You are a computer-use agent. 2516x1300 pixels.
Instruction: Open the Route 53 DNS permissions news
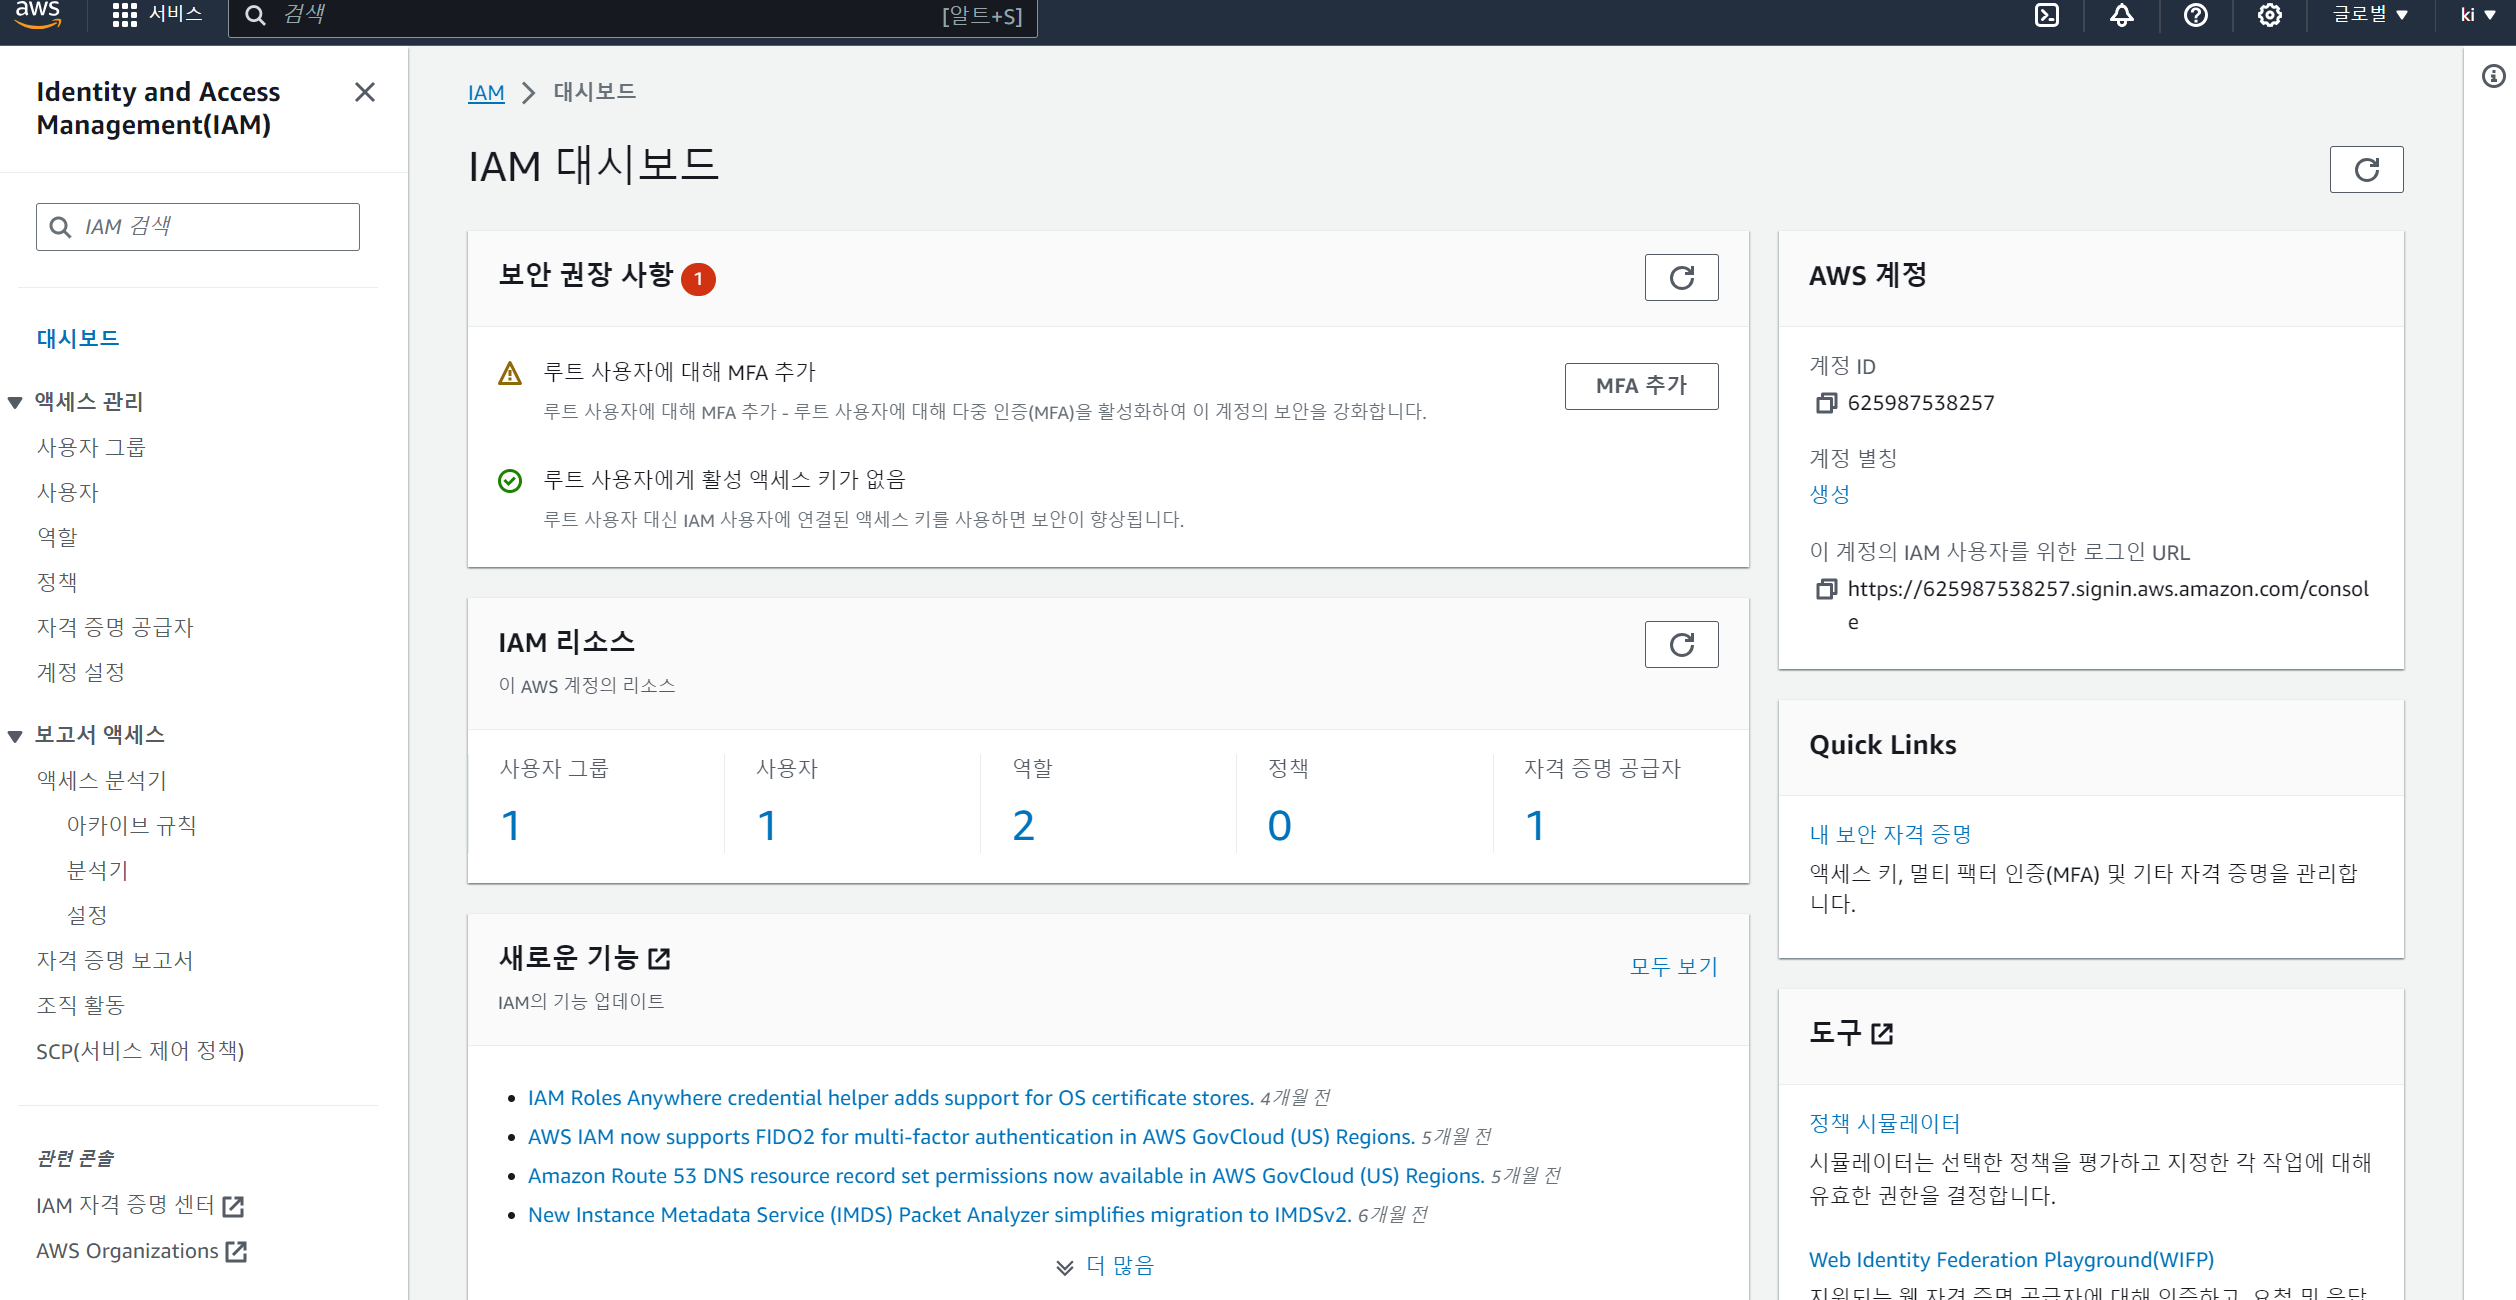coord(1006,1176)
